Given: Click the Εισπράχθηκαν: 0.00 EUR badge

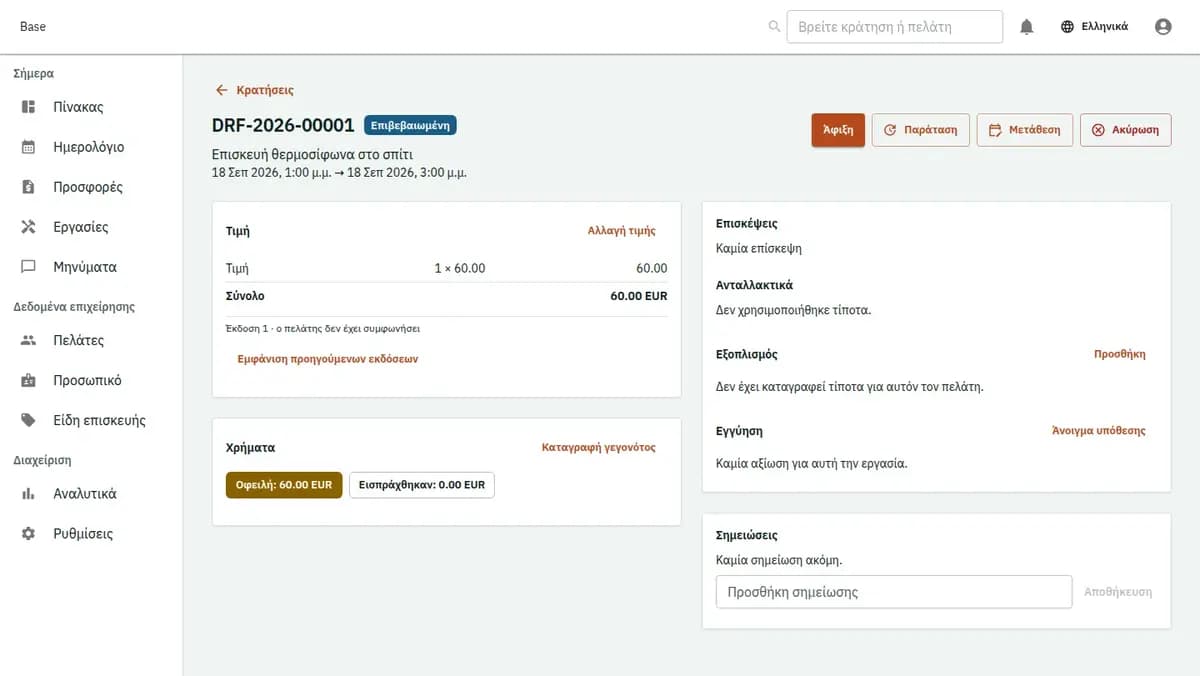Looking at the screenshot, I should 422,485.
